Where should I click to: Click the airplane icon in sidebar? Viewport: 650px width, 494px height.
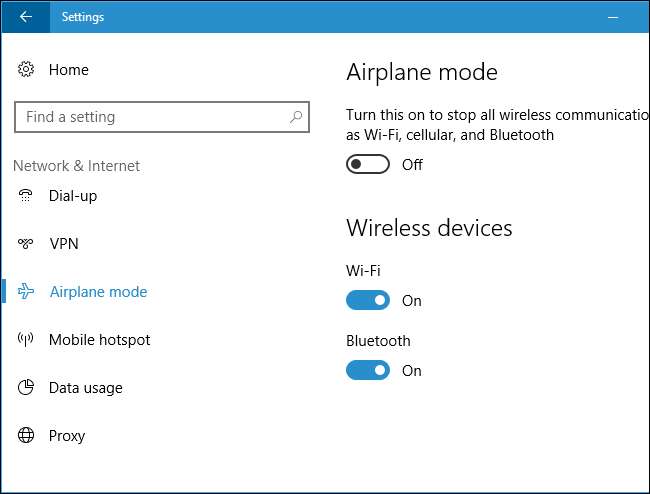(26, 292)
